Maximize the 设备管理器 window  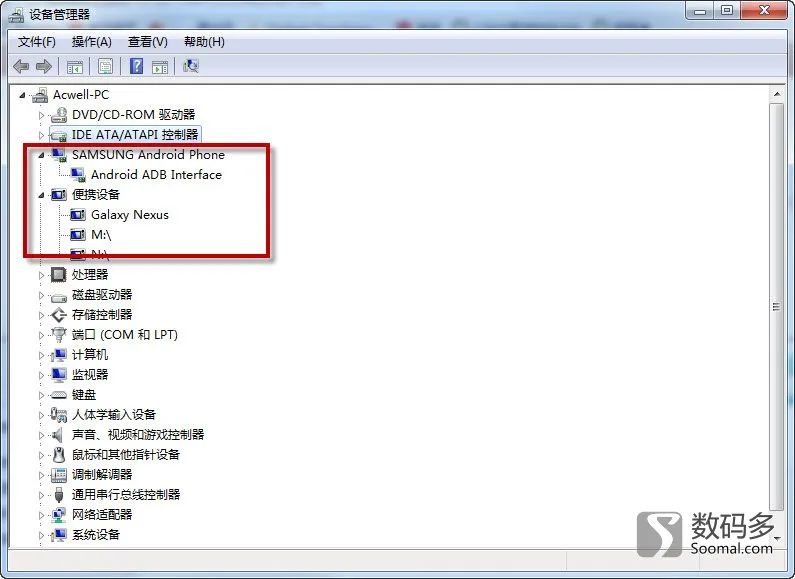727,11
